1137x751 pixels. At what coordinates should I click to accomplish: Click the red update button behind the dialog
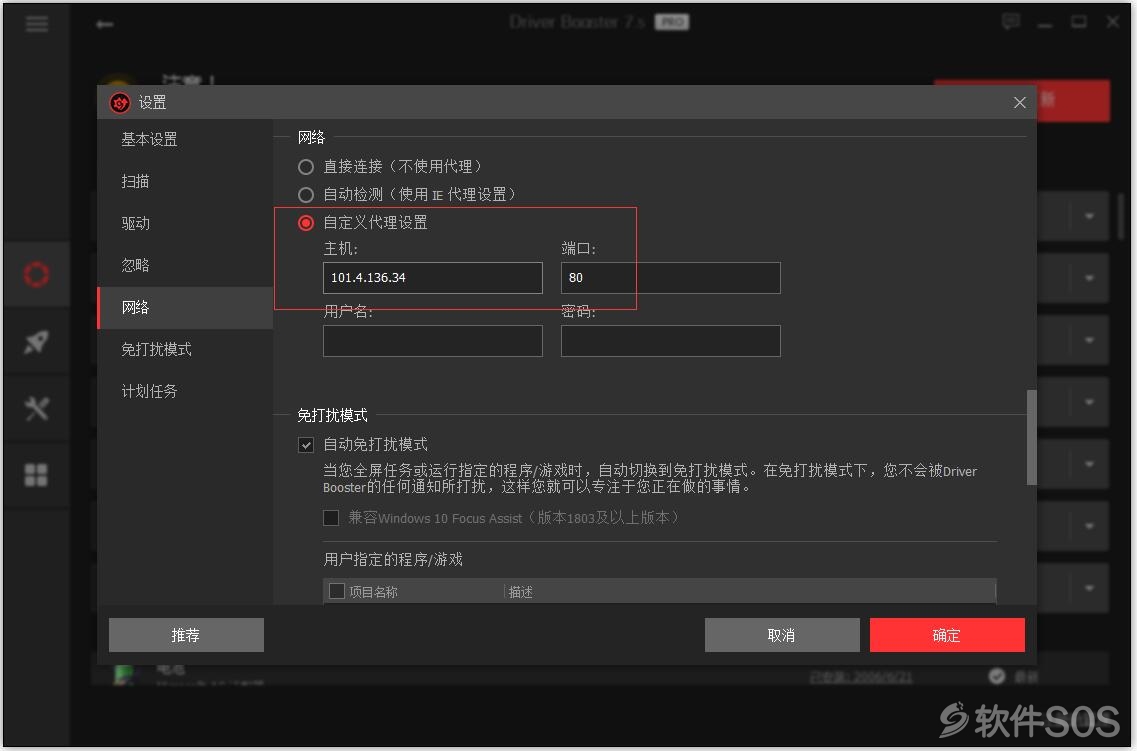(1073, 100)
